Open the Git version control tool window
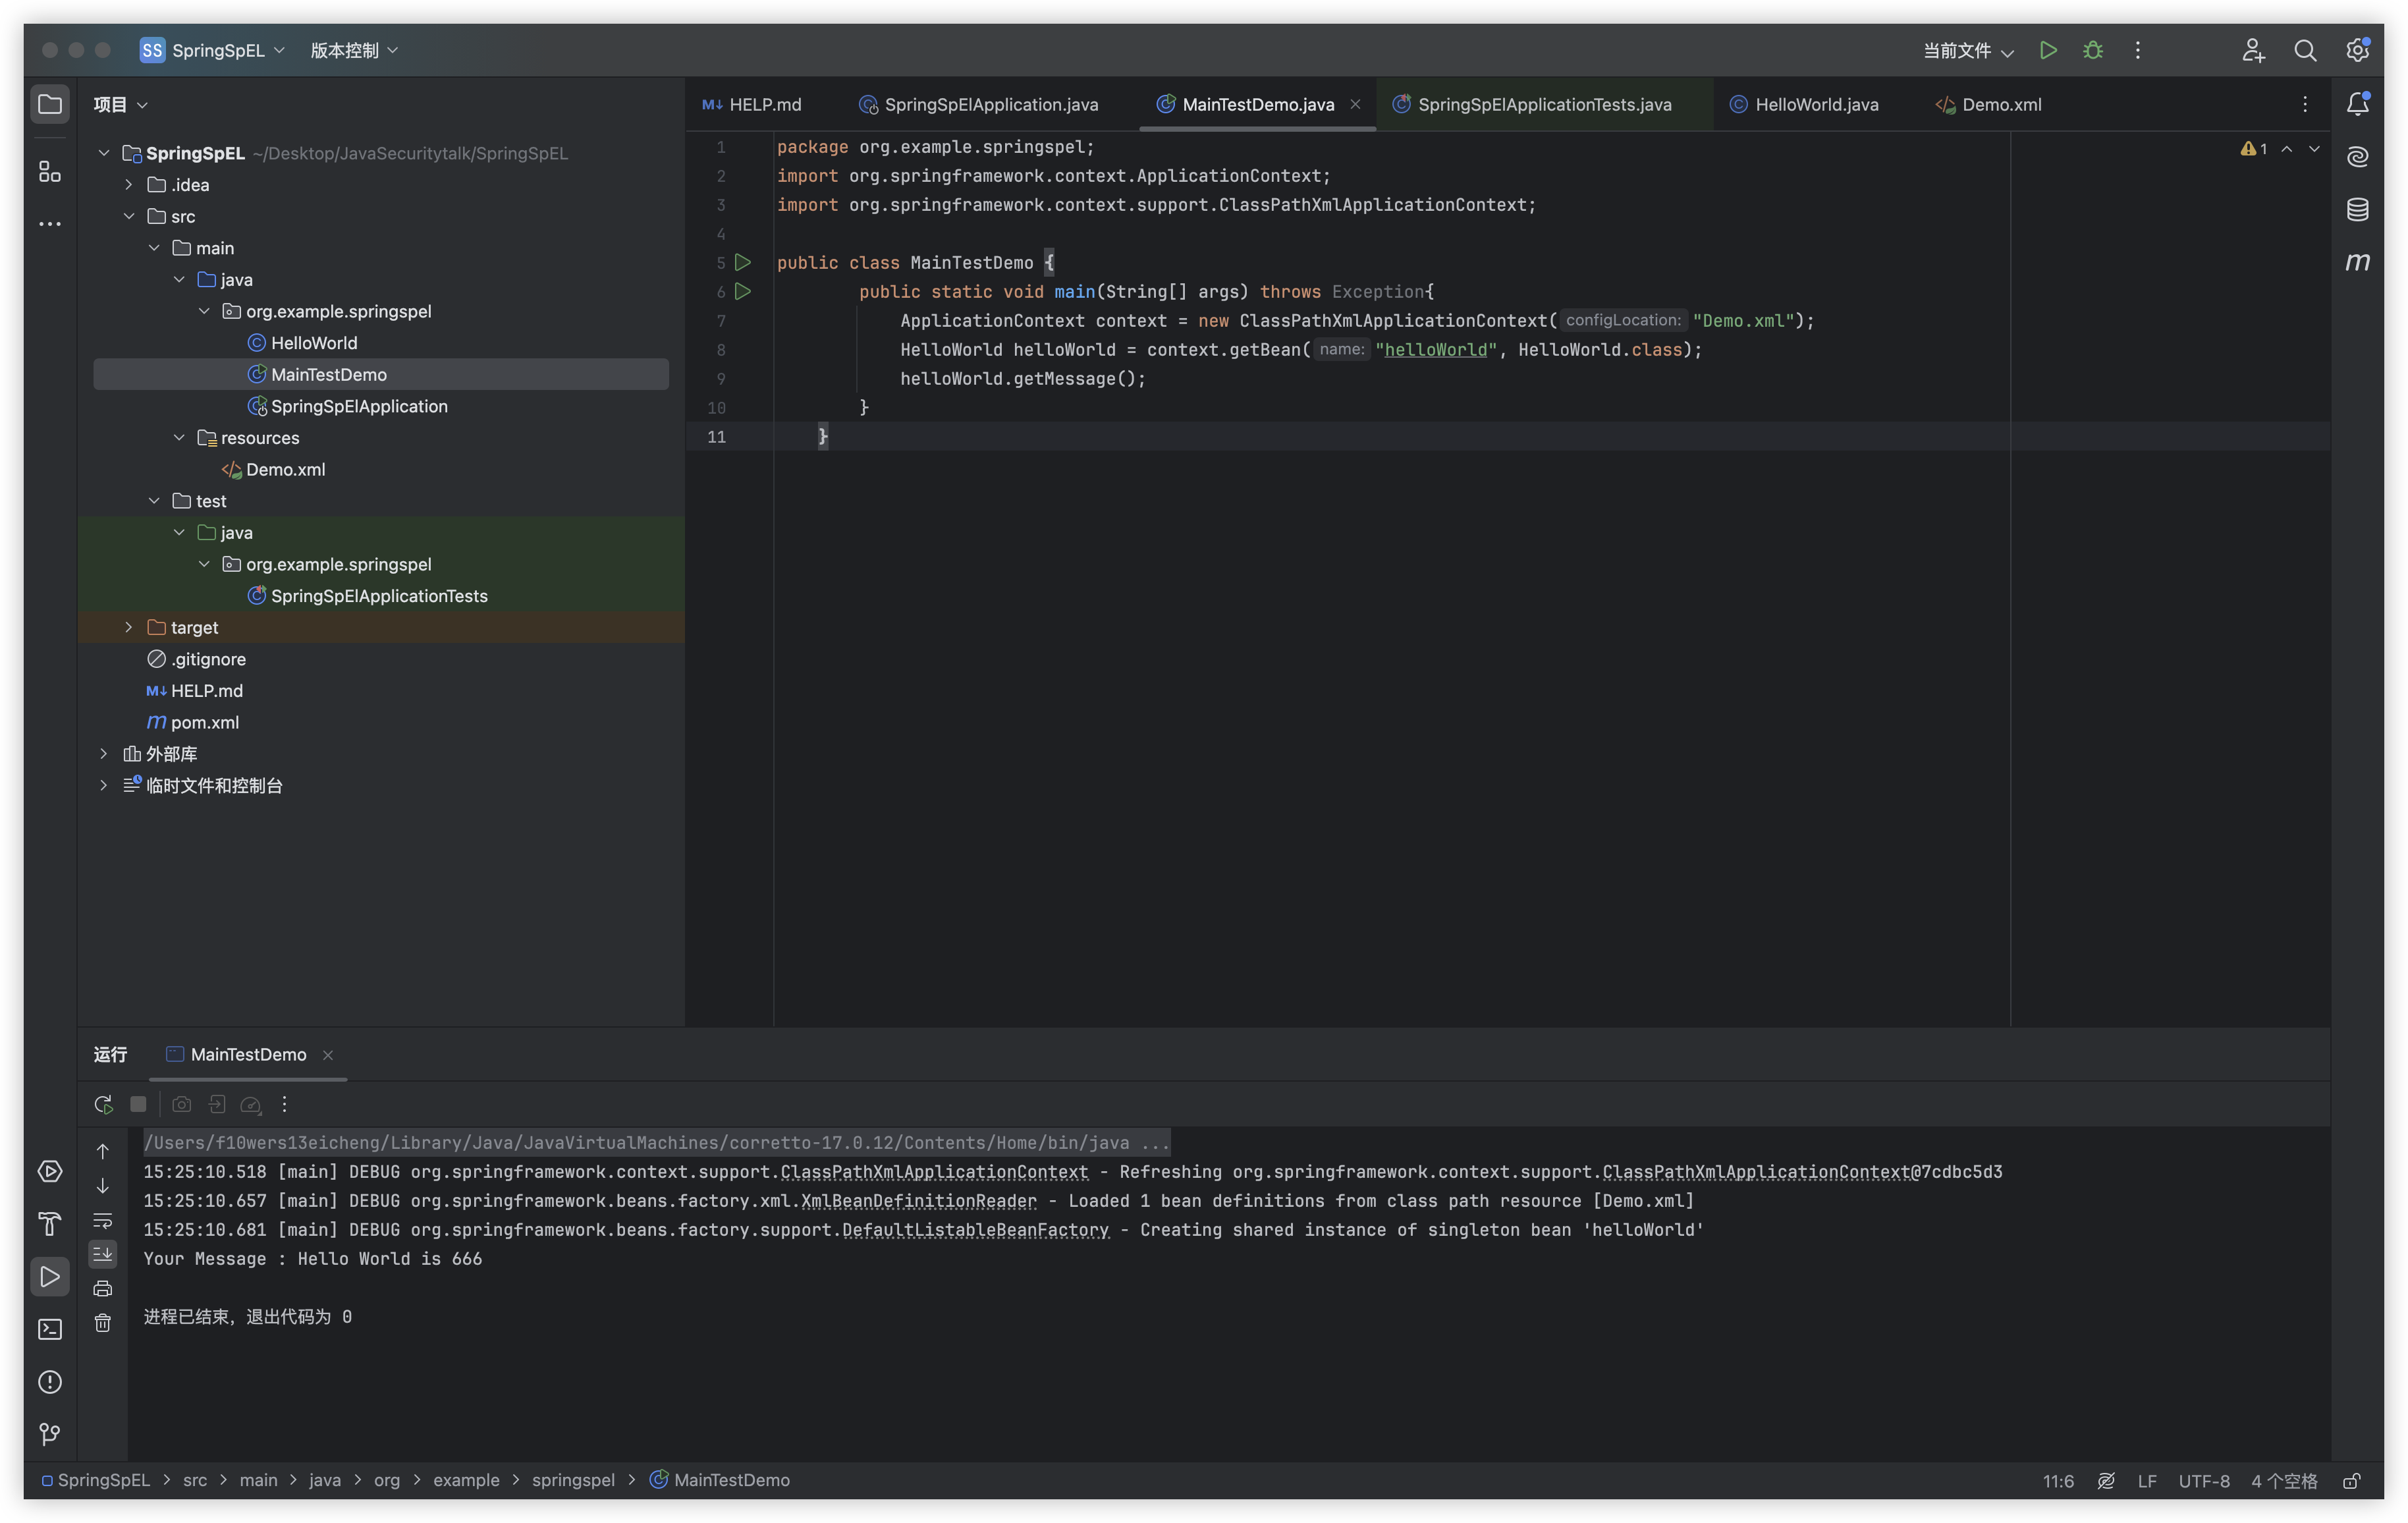Screen dimensions: 2408x1523 pos(49,1434)
